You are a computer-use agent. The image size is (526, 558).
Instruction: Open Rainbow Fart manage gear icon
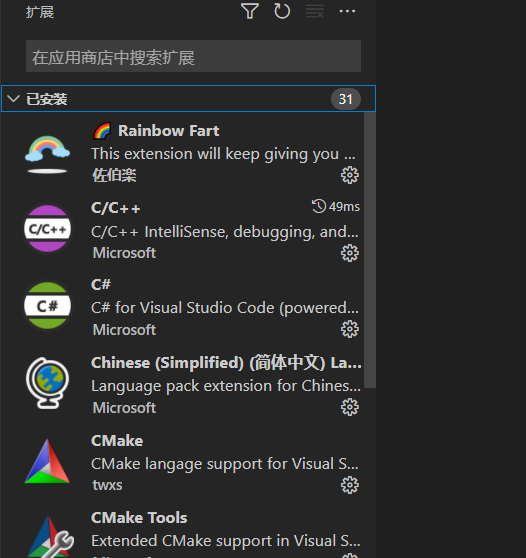click(x=350, y=175)
